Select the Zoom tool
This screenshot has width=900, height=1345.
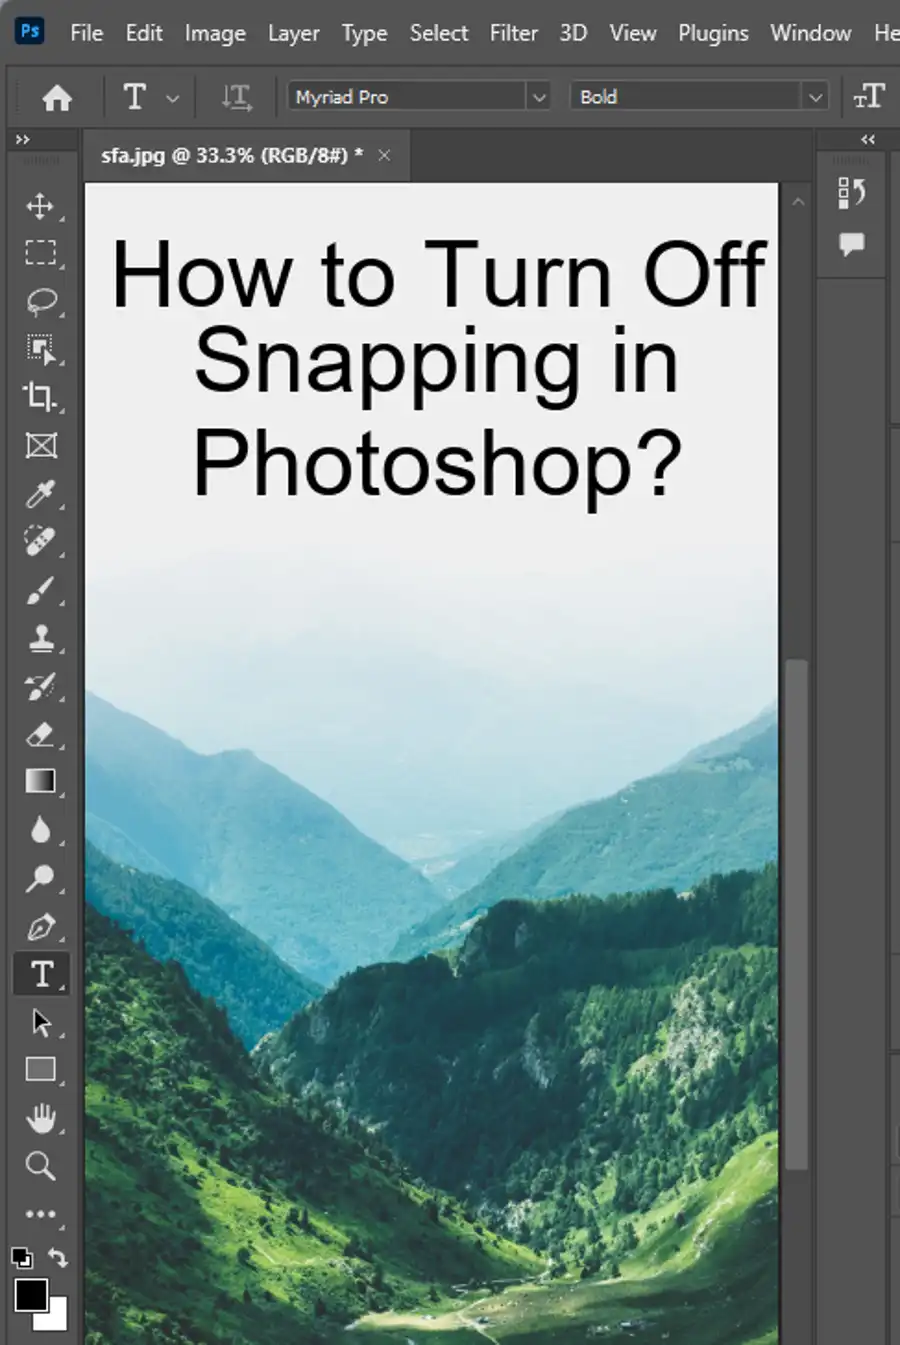[x=40, y=1166]
